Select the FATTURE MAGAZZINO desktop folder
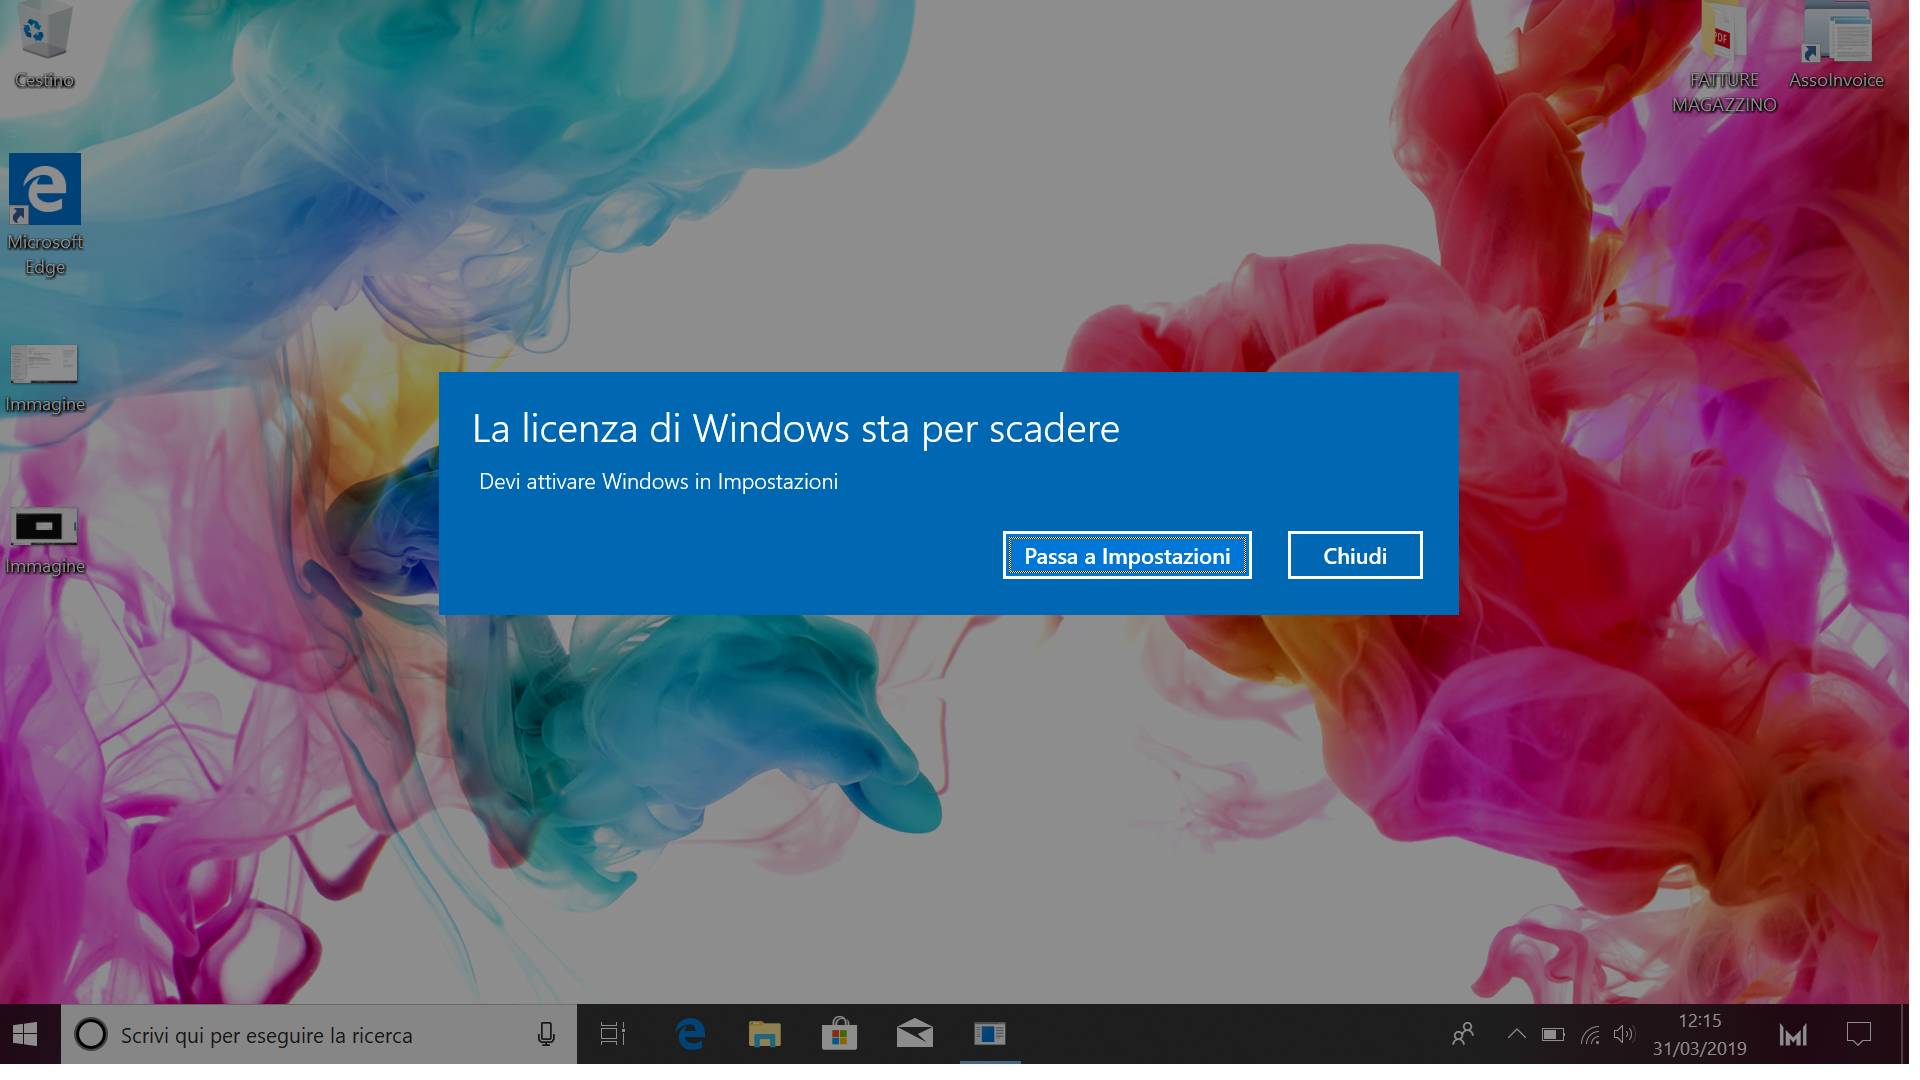This screenshot has width=1920, height=1080. (x=1724, y=58)
